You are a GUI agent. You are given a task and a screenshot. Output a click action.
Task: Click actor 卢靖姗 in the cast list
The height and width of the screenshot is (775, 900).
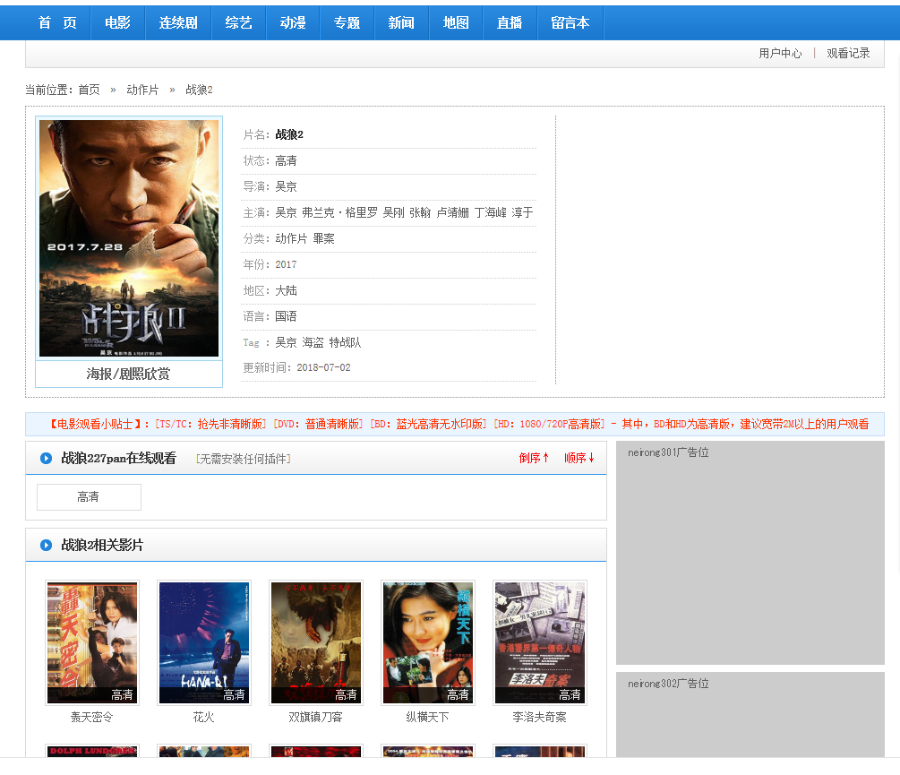453,213
